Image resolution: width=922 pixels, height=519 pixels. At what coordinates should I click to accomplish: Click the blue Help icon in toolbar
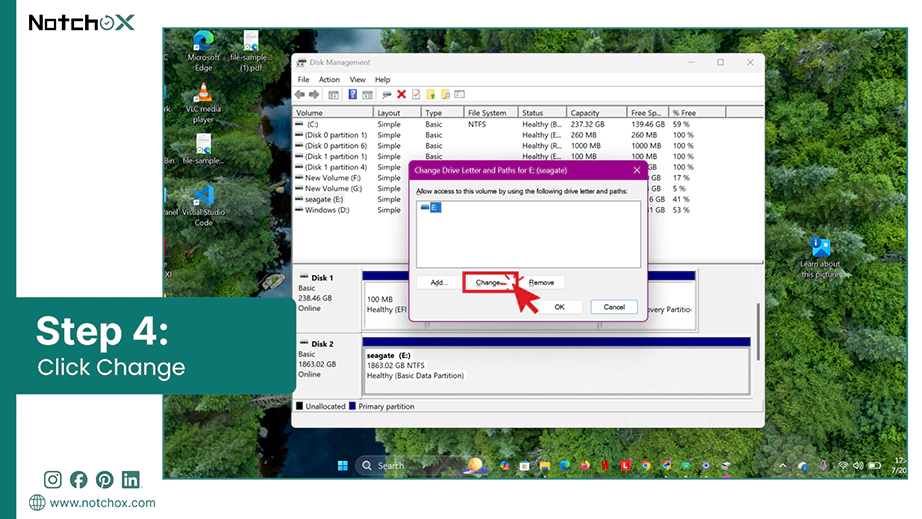coord(352,94)
